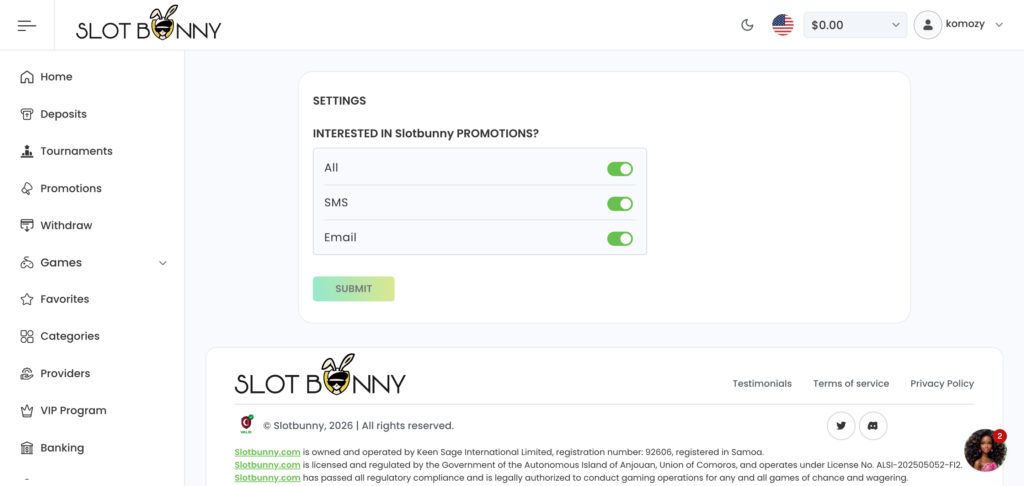
Task: Click the Deposits icon in the sidebar
Action: [27, 114]
